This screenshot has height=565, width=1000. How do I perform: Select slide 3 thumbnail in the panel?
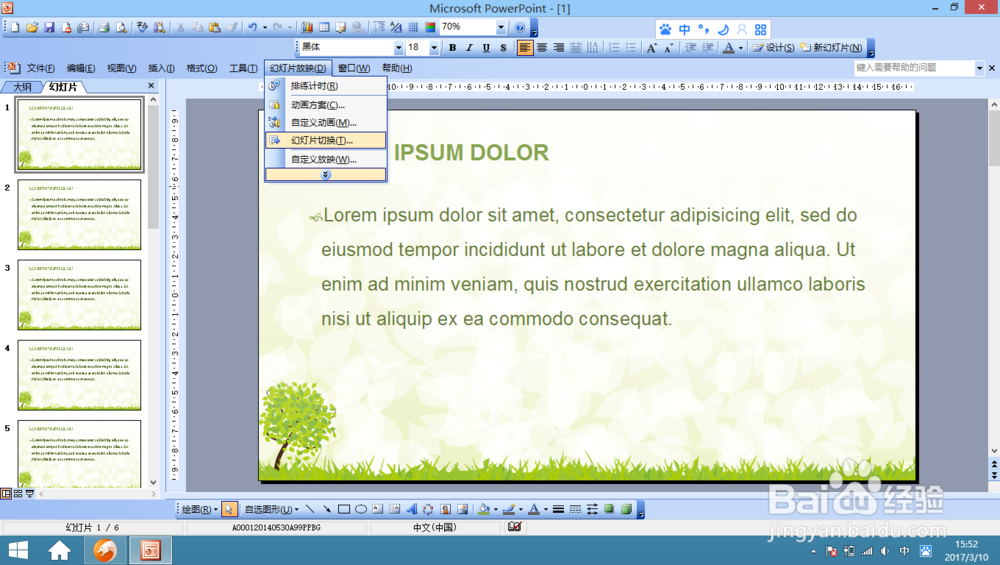79,295
